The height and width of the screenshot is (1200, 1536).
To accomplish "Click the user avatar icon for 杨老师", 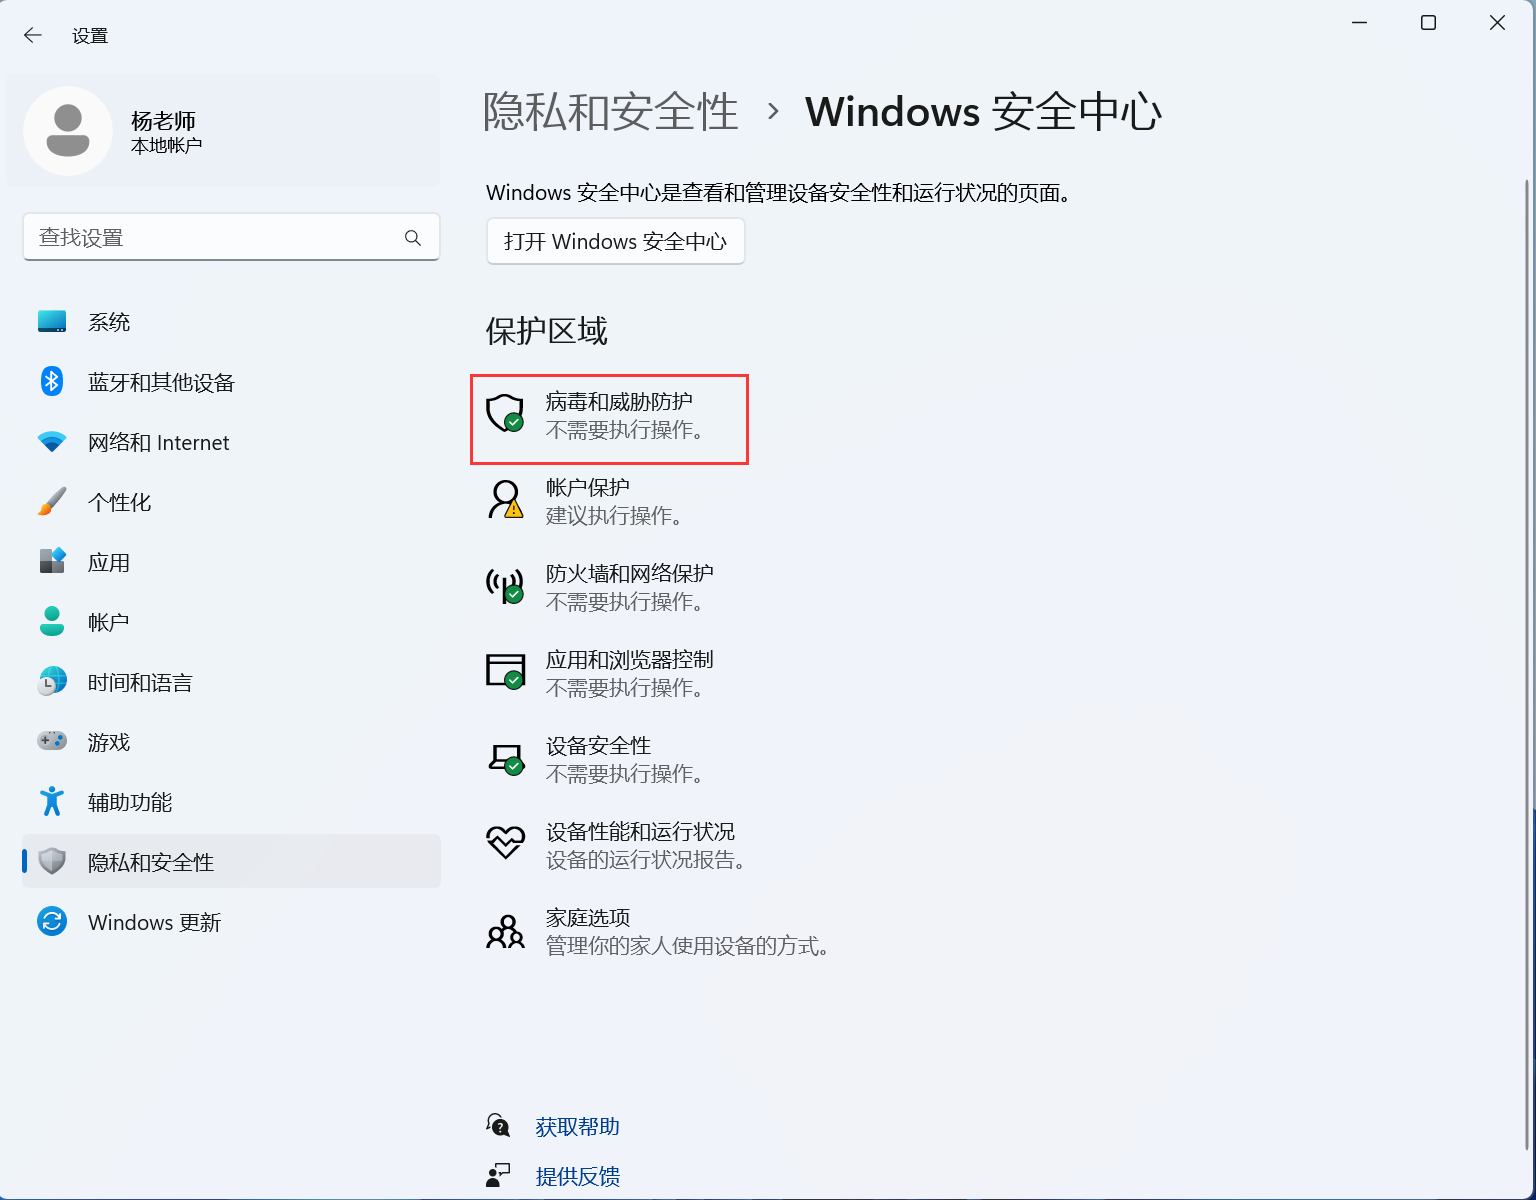I will (x=68, y=131).
